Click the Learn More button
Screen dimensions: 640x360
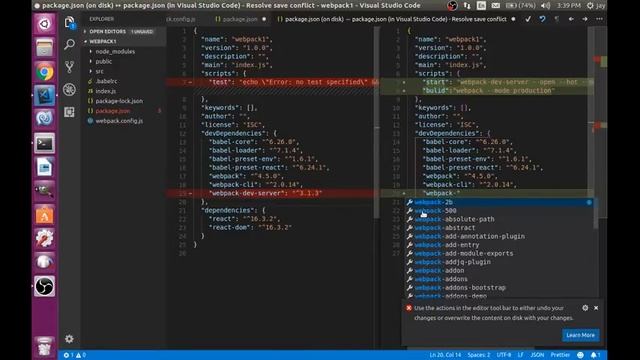click(580, 335)
